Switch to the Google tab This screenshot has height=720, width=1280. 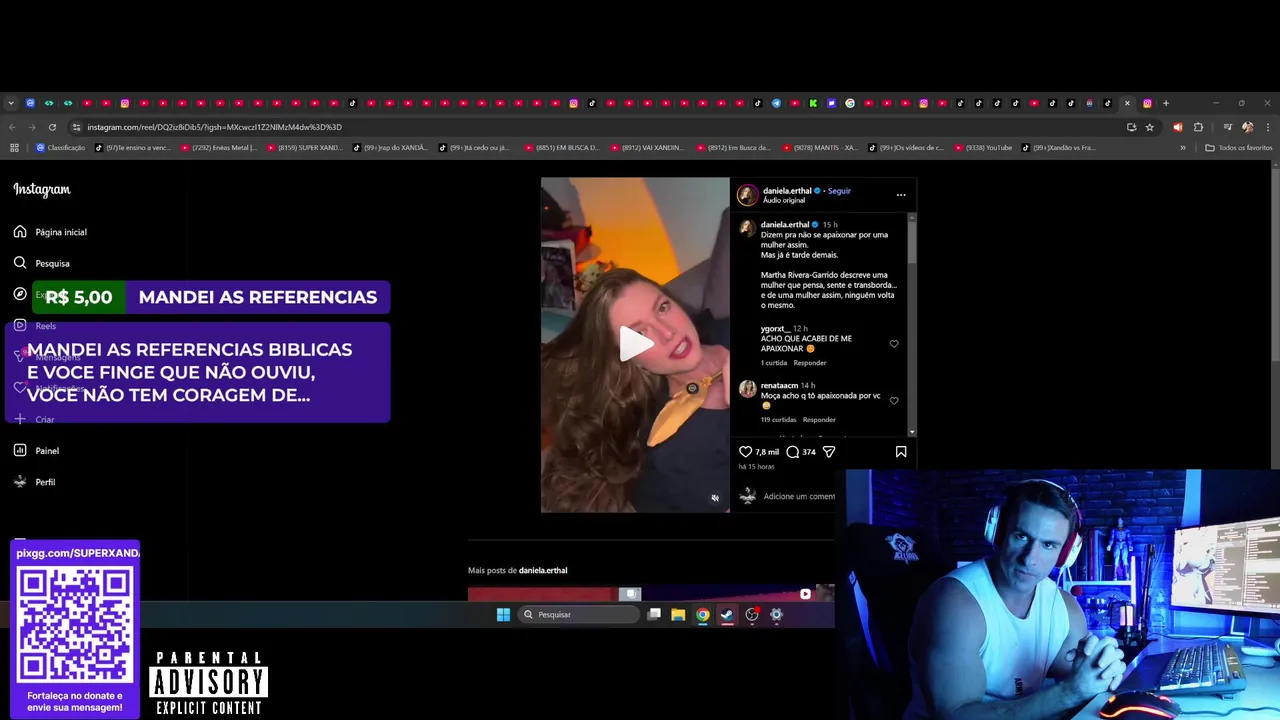coord(850,103)
